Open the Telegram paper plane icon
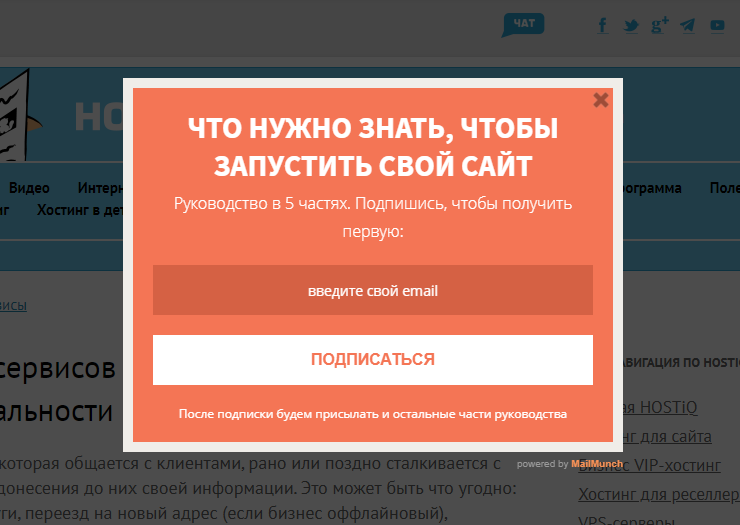This screenshot has height=525, width=740. tap(688, 25)
